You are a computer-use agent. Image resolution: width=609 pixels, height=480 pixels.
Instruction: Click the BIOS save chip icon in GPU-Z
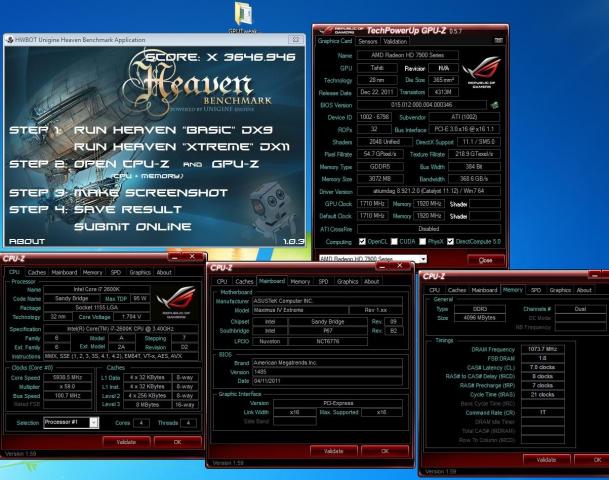pos(494,105)
